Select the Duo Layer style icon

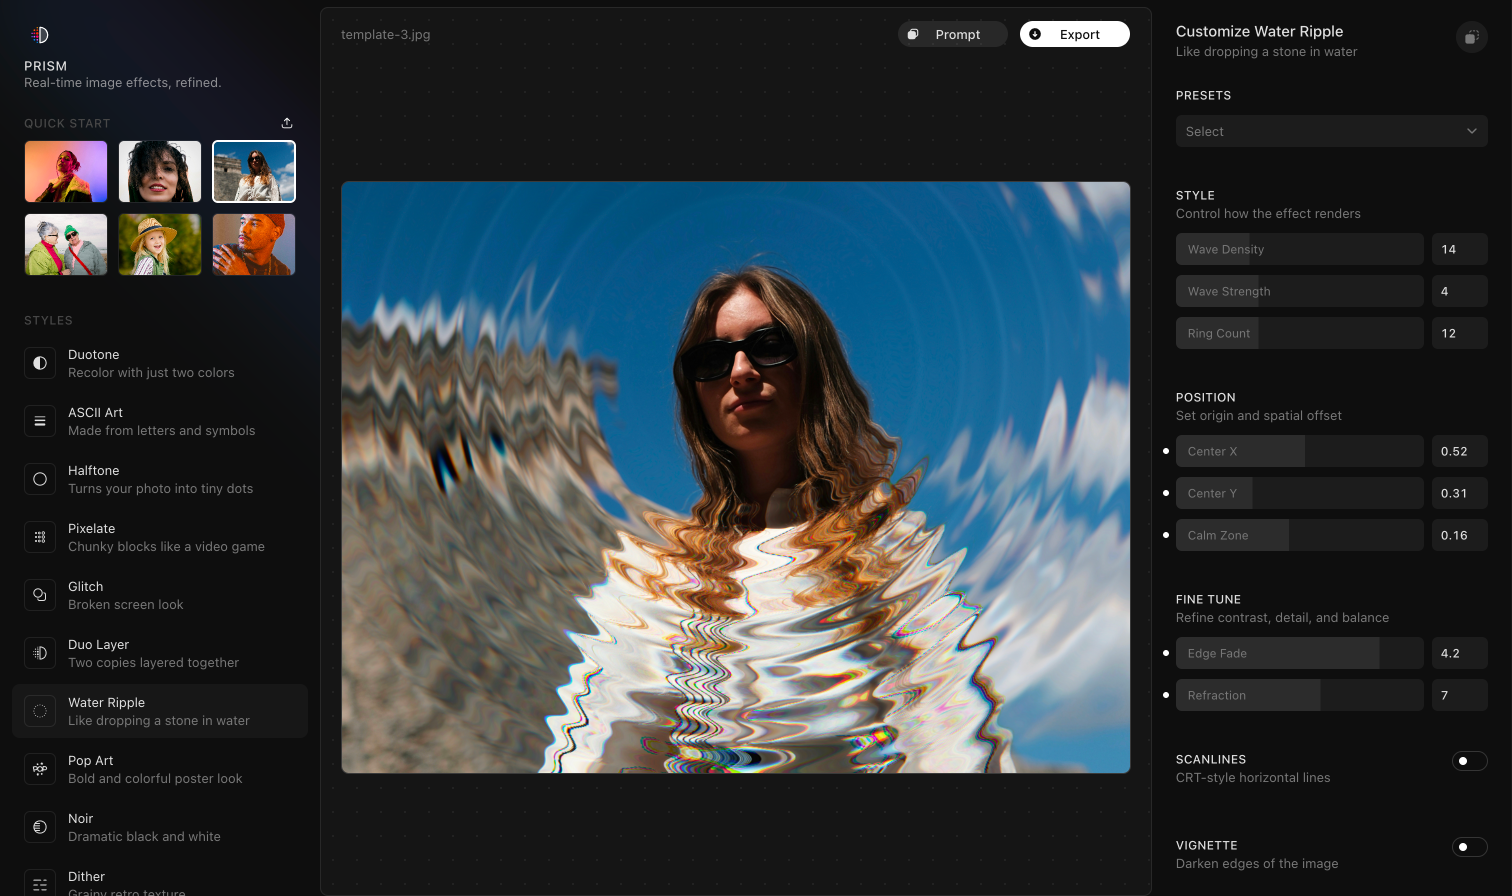(40, 653)
